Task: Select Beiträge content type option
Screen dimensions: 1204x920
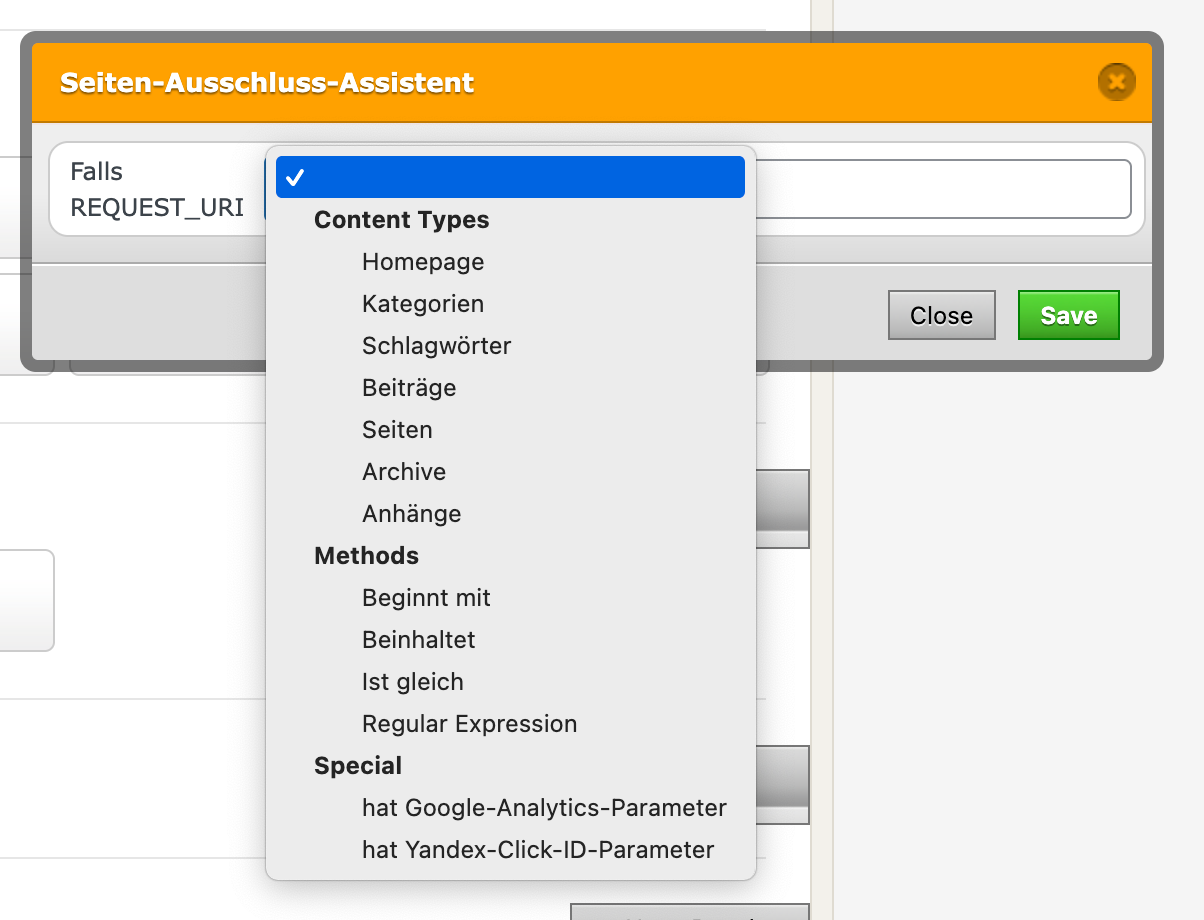Action: coord(409,388)
